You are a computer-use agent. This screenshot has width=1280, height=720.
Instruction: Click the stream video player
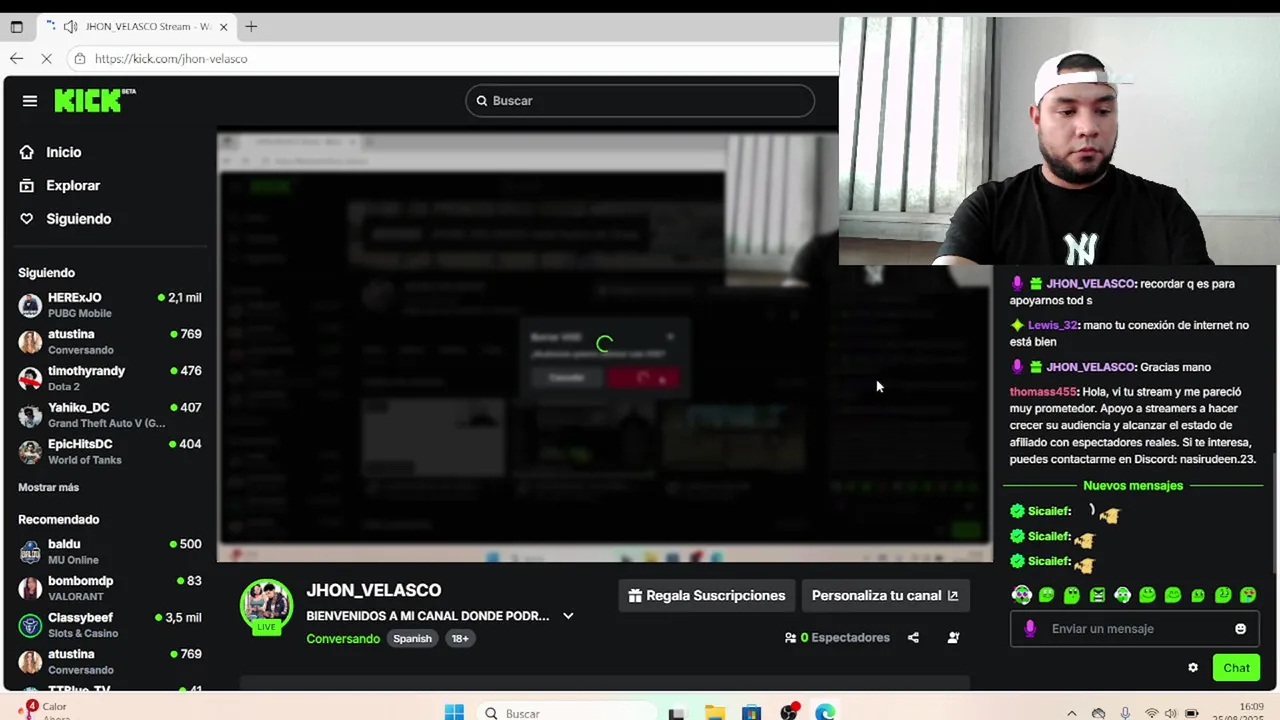pyautogui.click(x=605, y=345)
